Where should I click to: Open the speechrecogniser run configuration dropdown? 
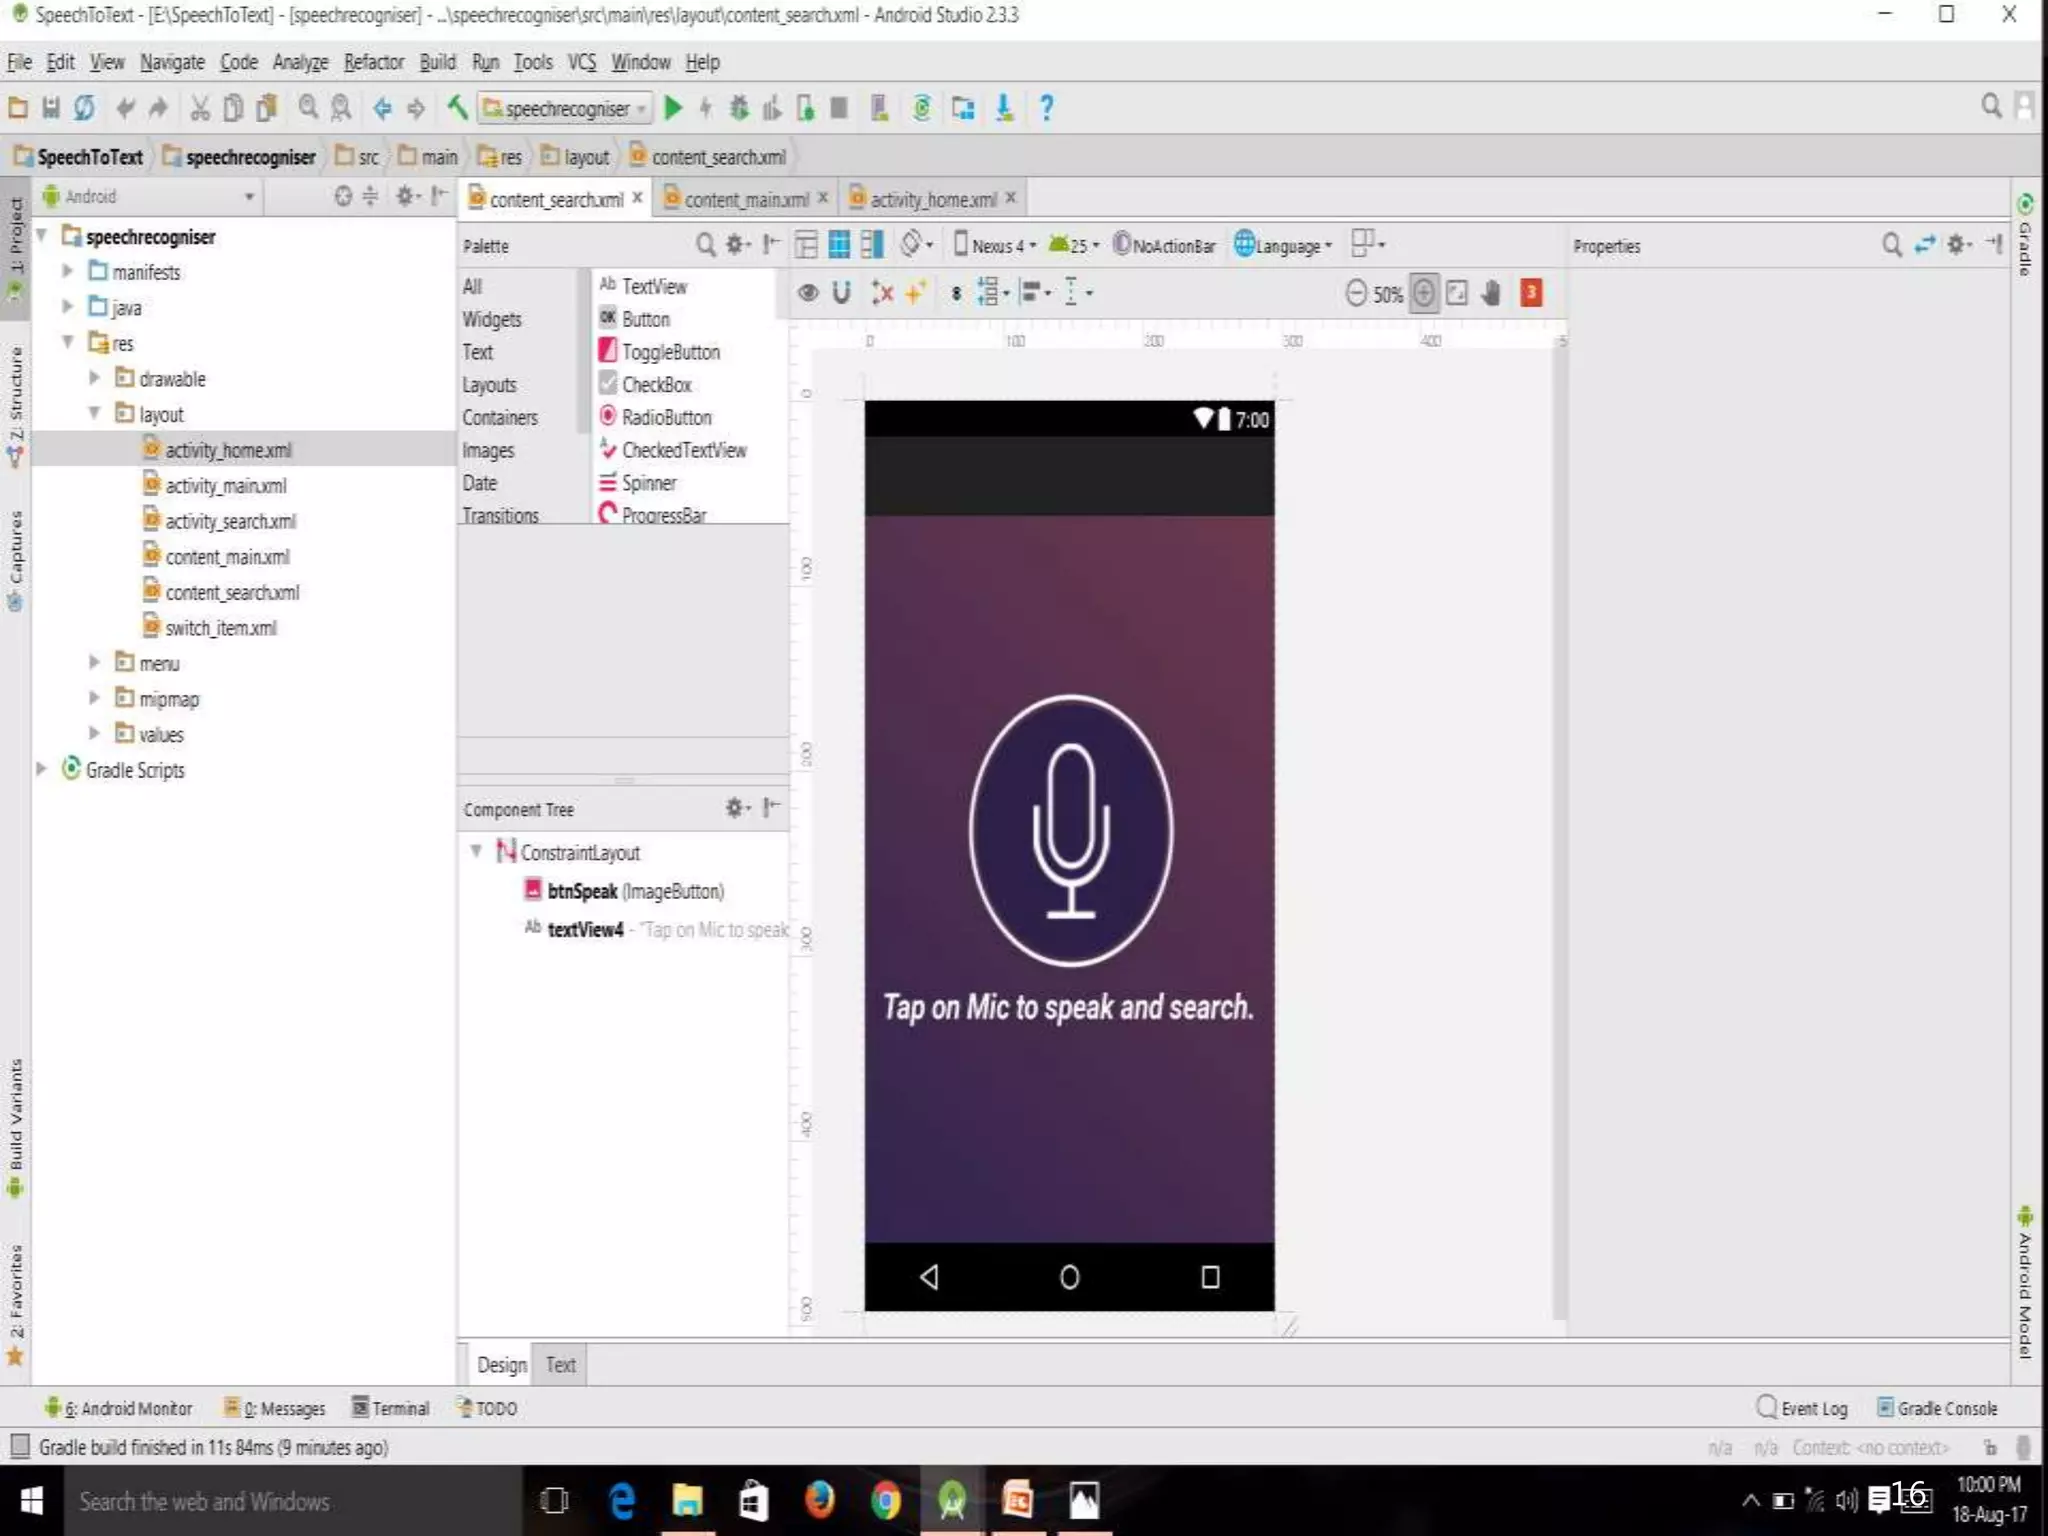tap(566, 108)
